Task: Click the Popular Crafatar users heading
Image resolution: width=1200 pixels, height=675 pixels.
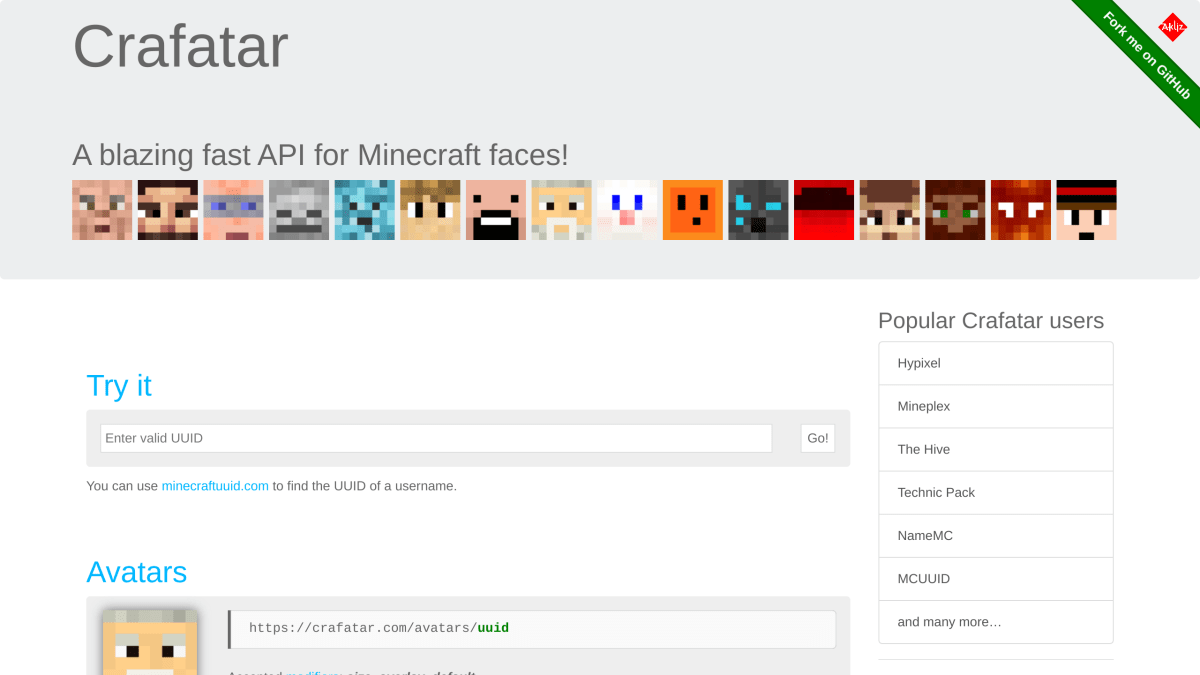Action: click(991, 321)
